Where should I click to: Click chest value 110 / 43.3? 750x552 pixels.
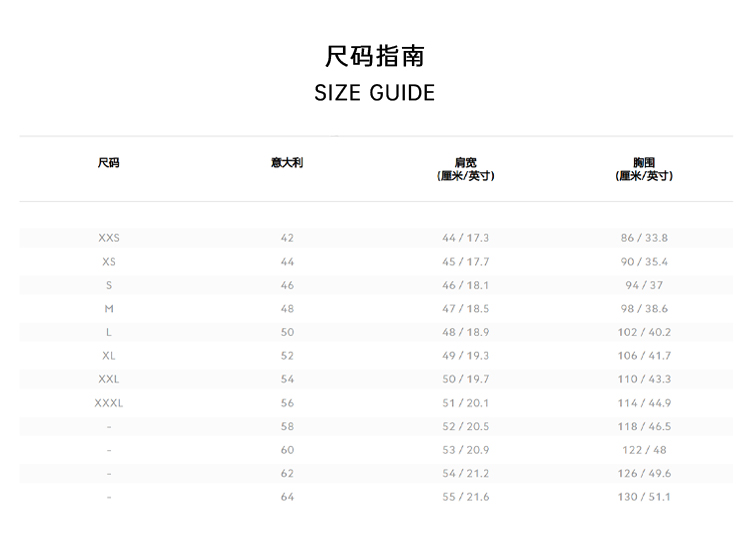click(x=644, y=379)
